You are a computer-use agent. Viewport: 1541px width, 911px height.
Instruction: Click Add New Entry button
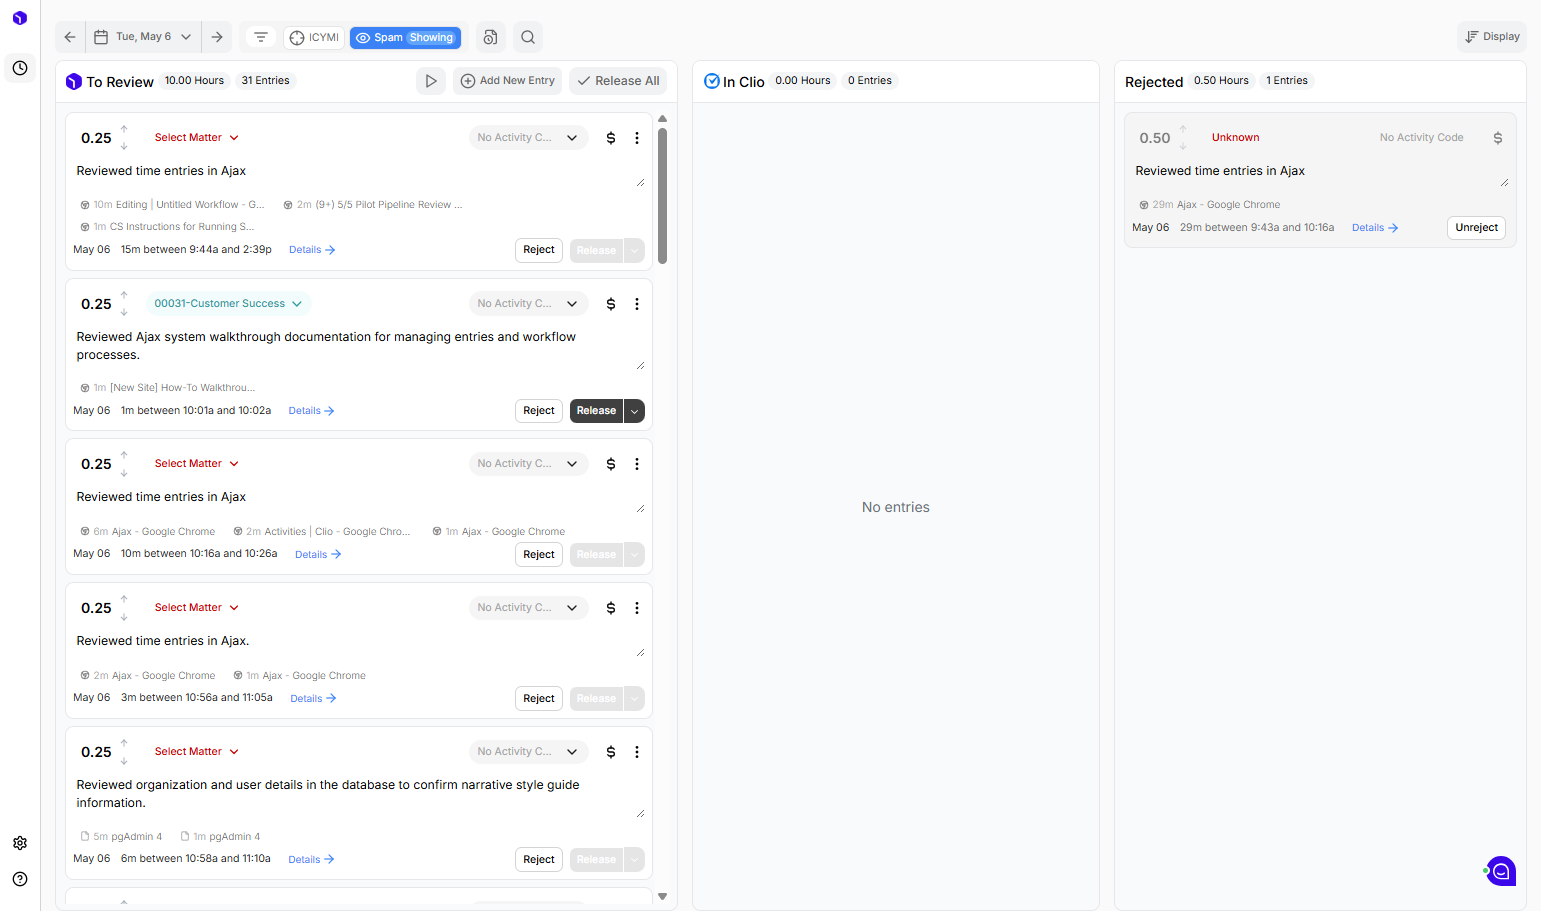tap(508, 81)
